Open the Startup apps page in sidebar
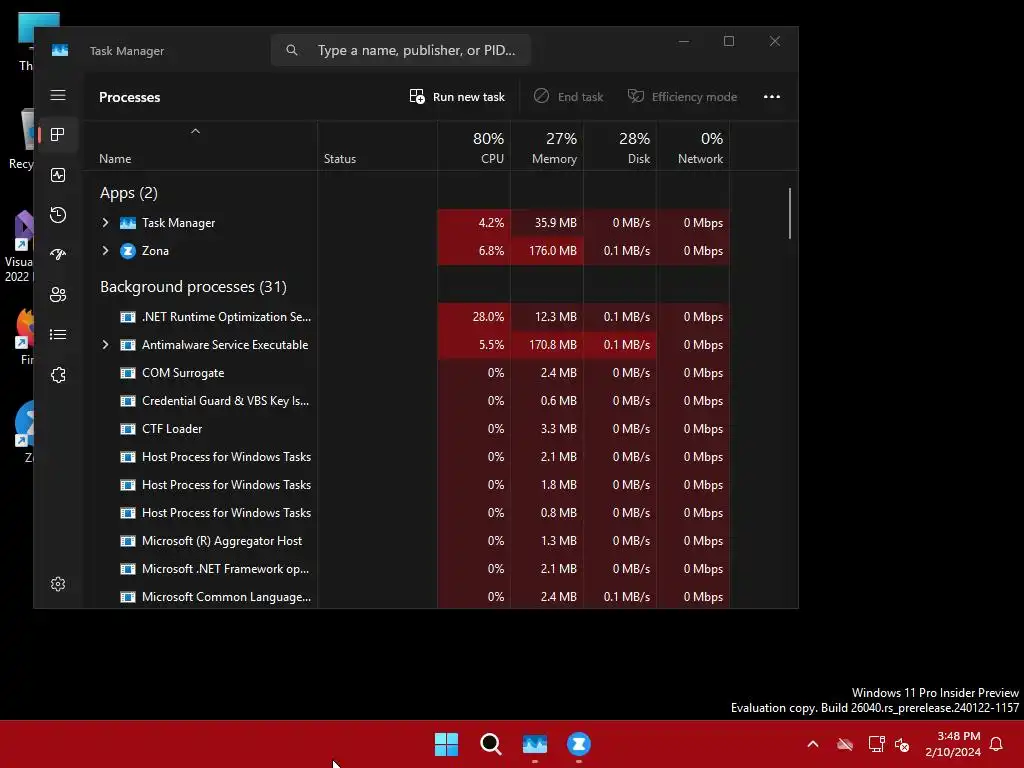 coord(58,255)
